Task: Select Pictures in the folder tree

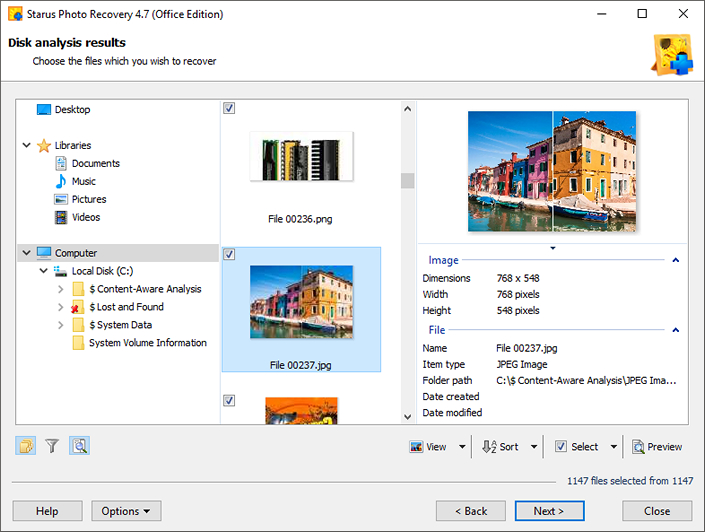Action: tap(89, 199)
